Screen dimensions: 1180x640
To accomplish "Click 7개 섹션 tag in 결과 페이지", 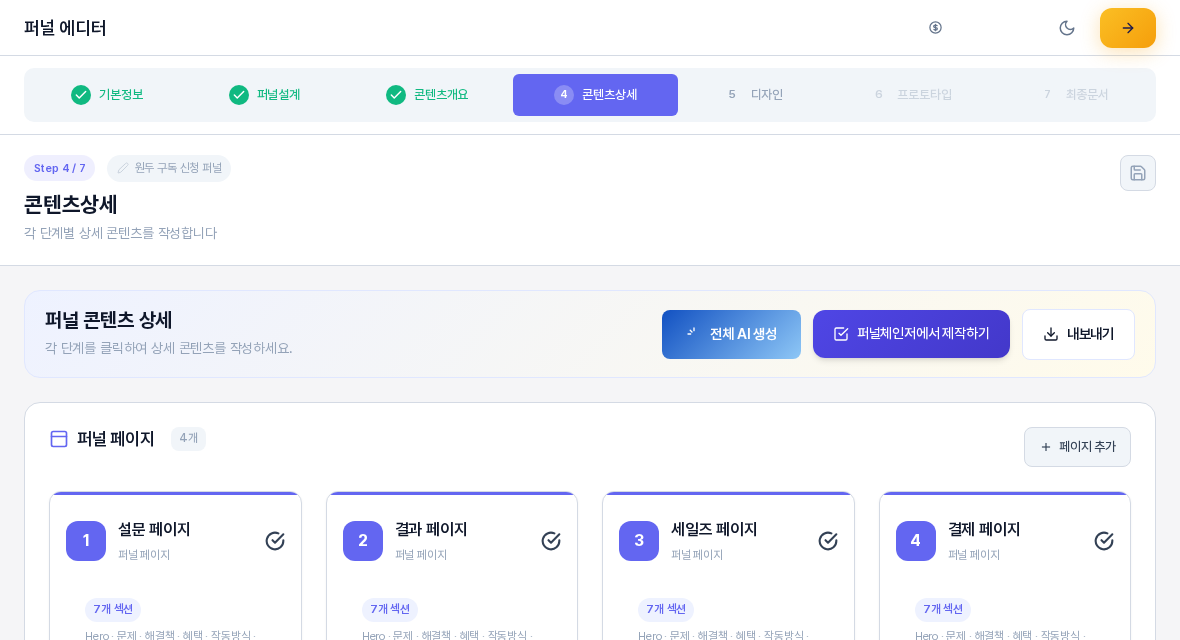I will pyautogui.click(x=390, y=609).
